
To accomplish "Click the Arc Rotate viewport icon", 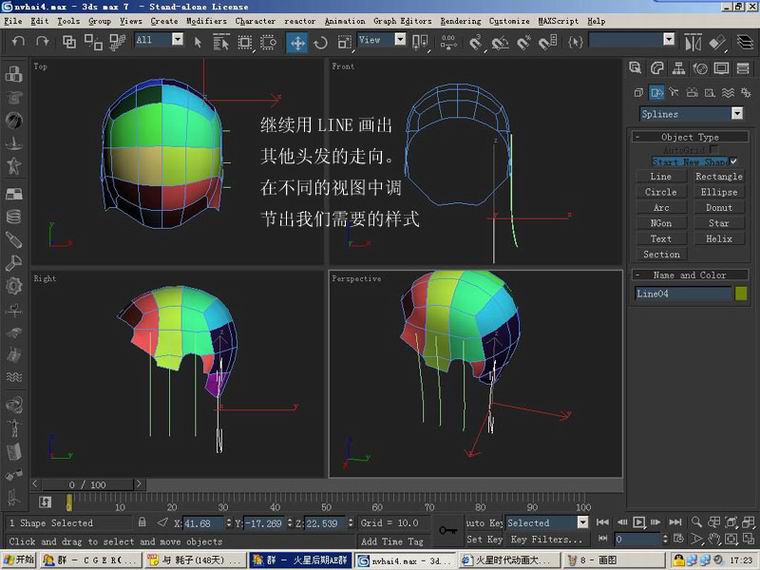I will (x=731, y=538).
